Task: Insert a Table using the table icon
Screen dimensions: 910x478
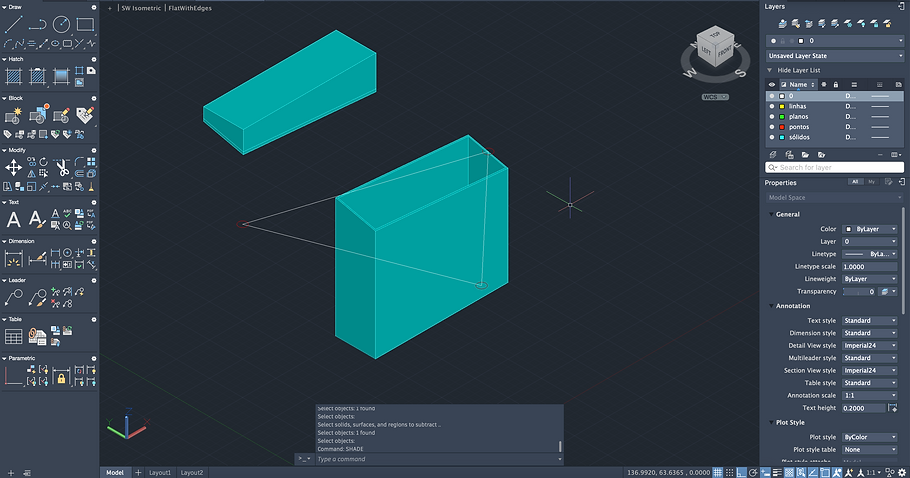Action: (x=13, y=336)
